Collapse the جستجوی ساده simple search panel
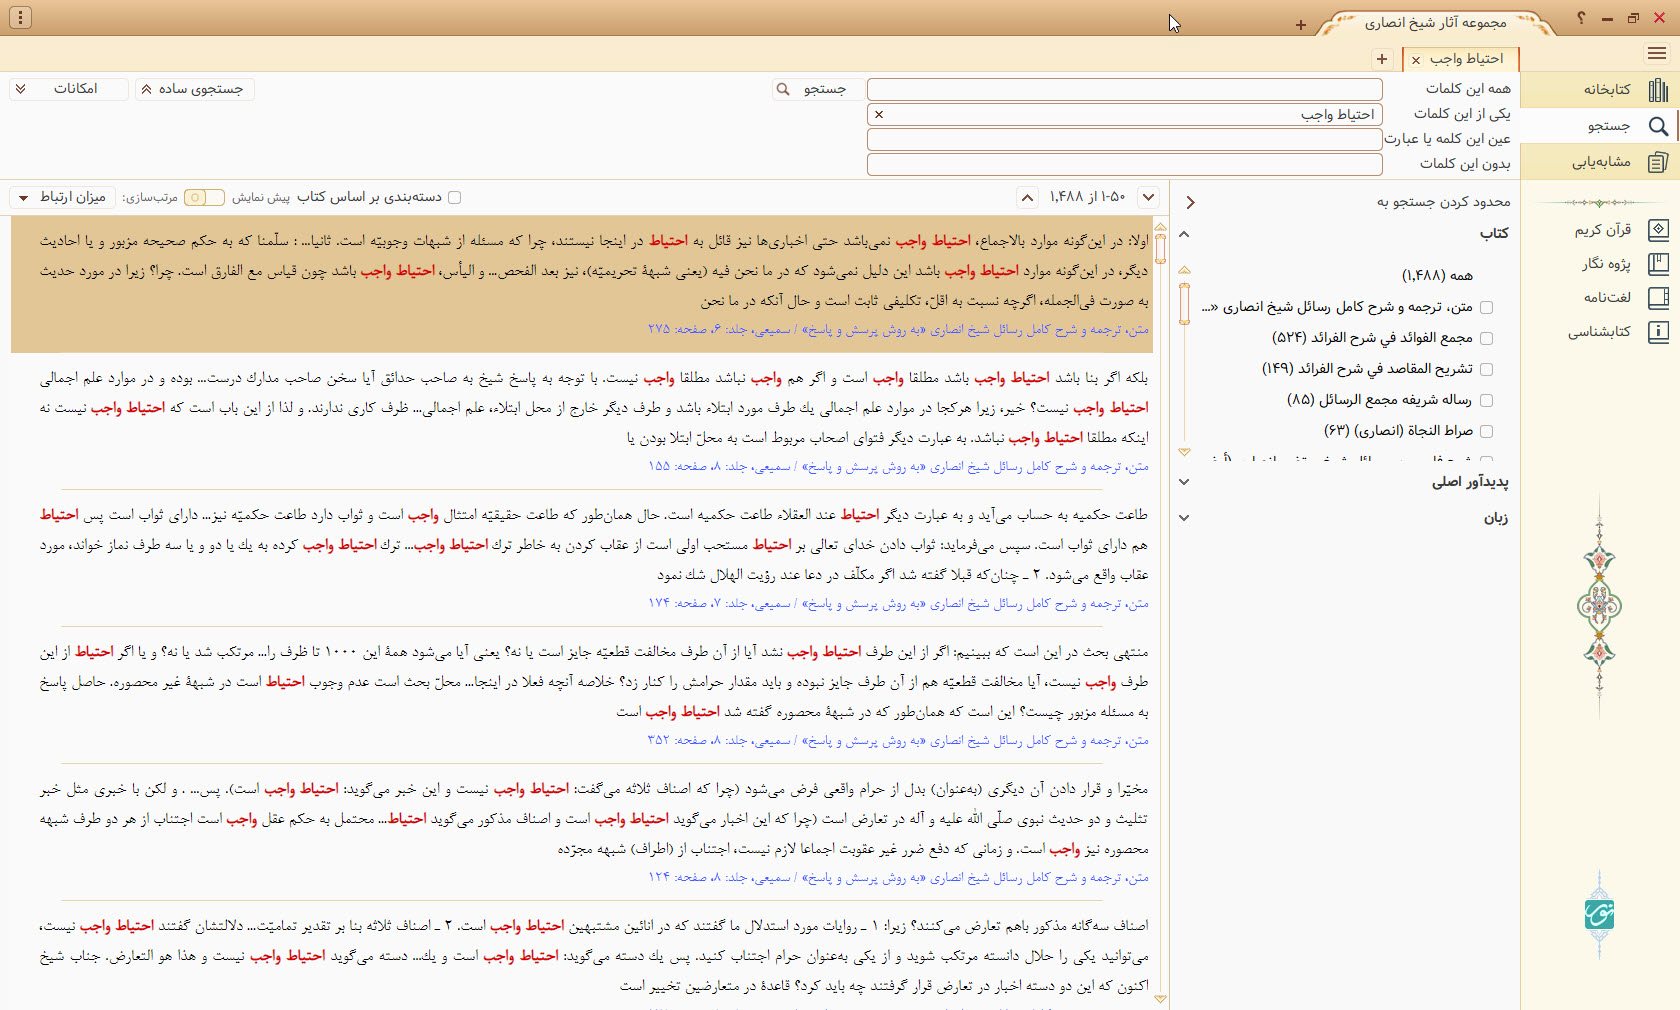Screen dimensions: 1680x1010 [x=195, y=89]
